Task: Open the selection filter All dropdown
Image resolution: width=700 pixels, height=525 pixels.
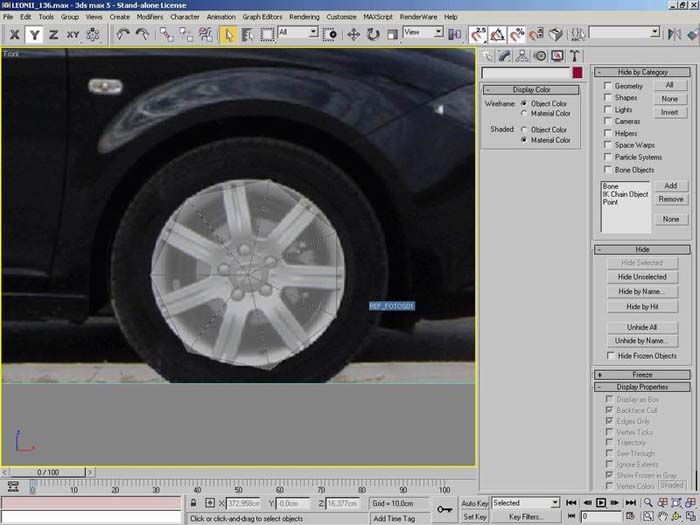Action: coord(298,33)
